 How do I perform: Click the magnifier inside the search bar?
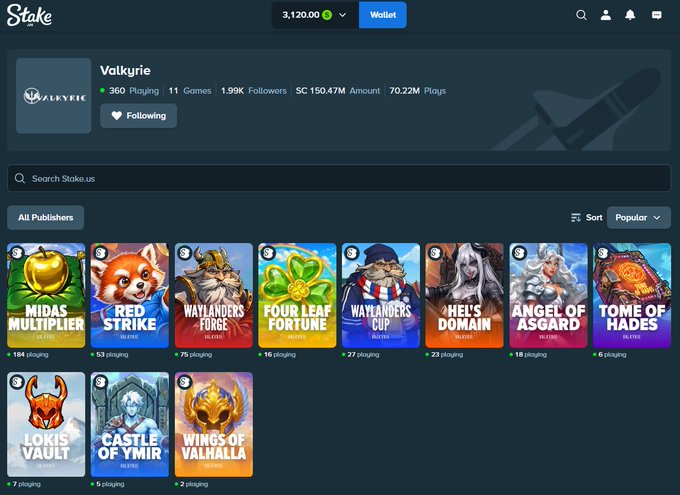(20, 178)
